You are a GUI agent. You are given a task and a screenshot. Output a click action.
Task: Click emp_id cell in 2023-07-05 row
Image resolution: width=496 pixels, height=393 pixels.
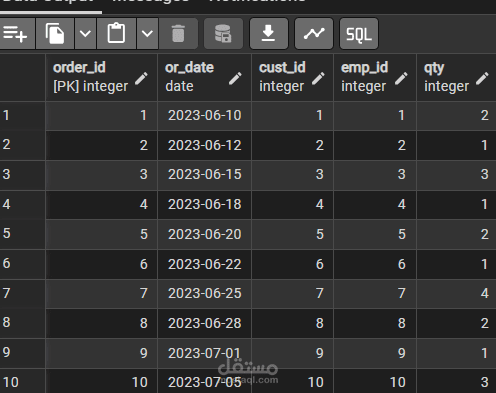pos(375,382)
